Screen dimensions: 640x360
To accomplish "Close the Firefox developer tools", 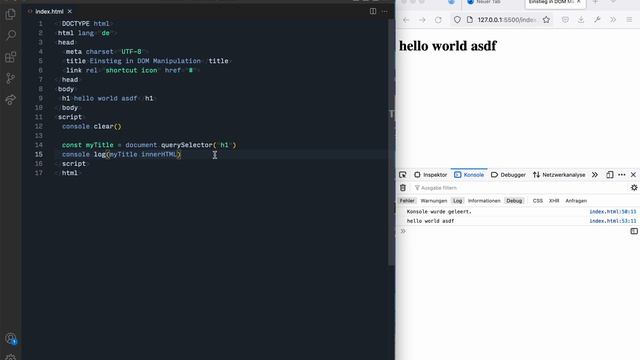I will coord(633,175).
